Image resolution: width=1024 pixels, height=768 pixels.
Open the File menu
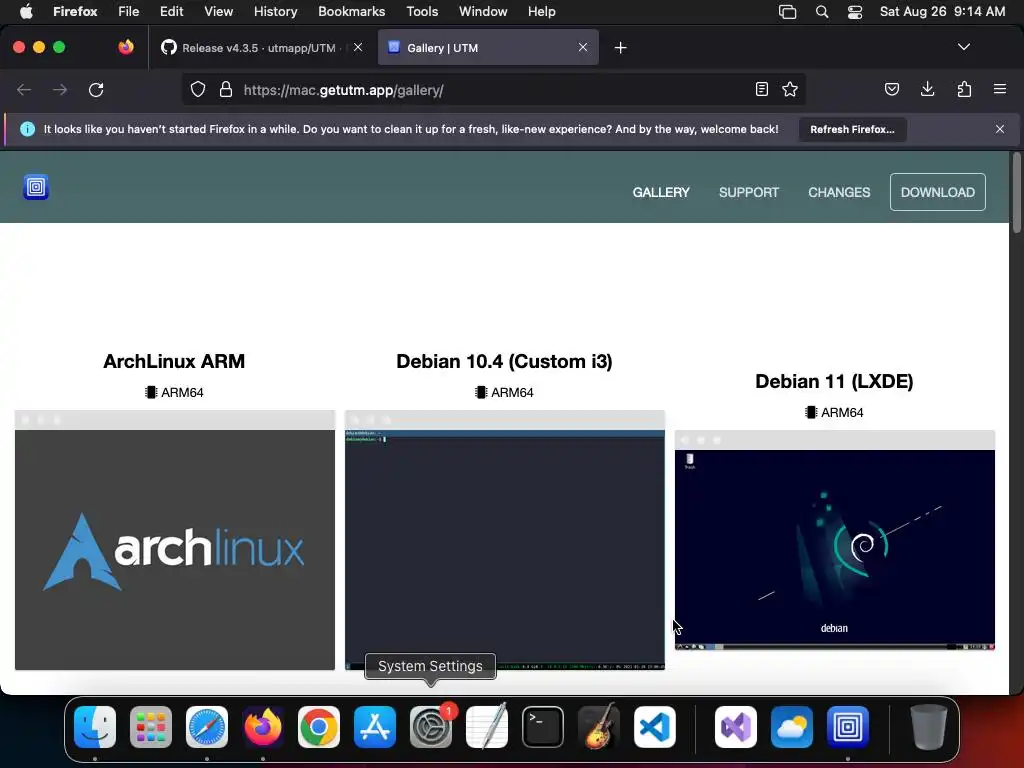click(129, 11)
